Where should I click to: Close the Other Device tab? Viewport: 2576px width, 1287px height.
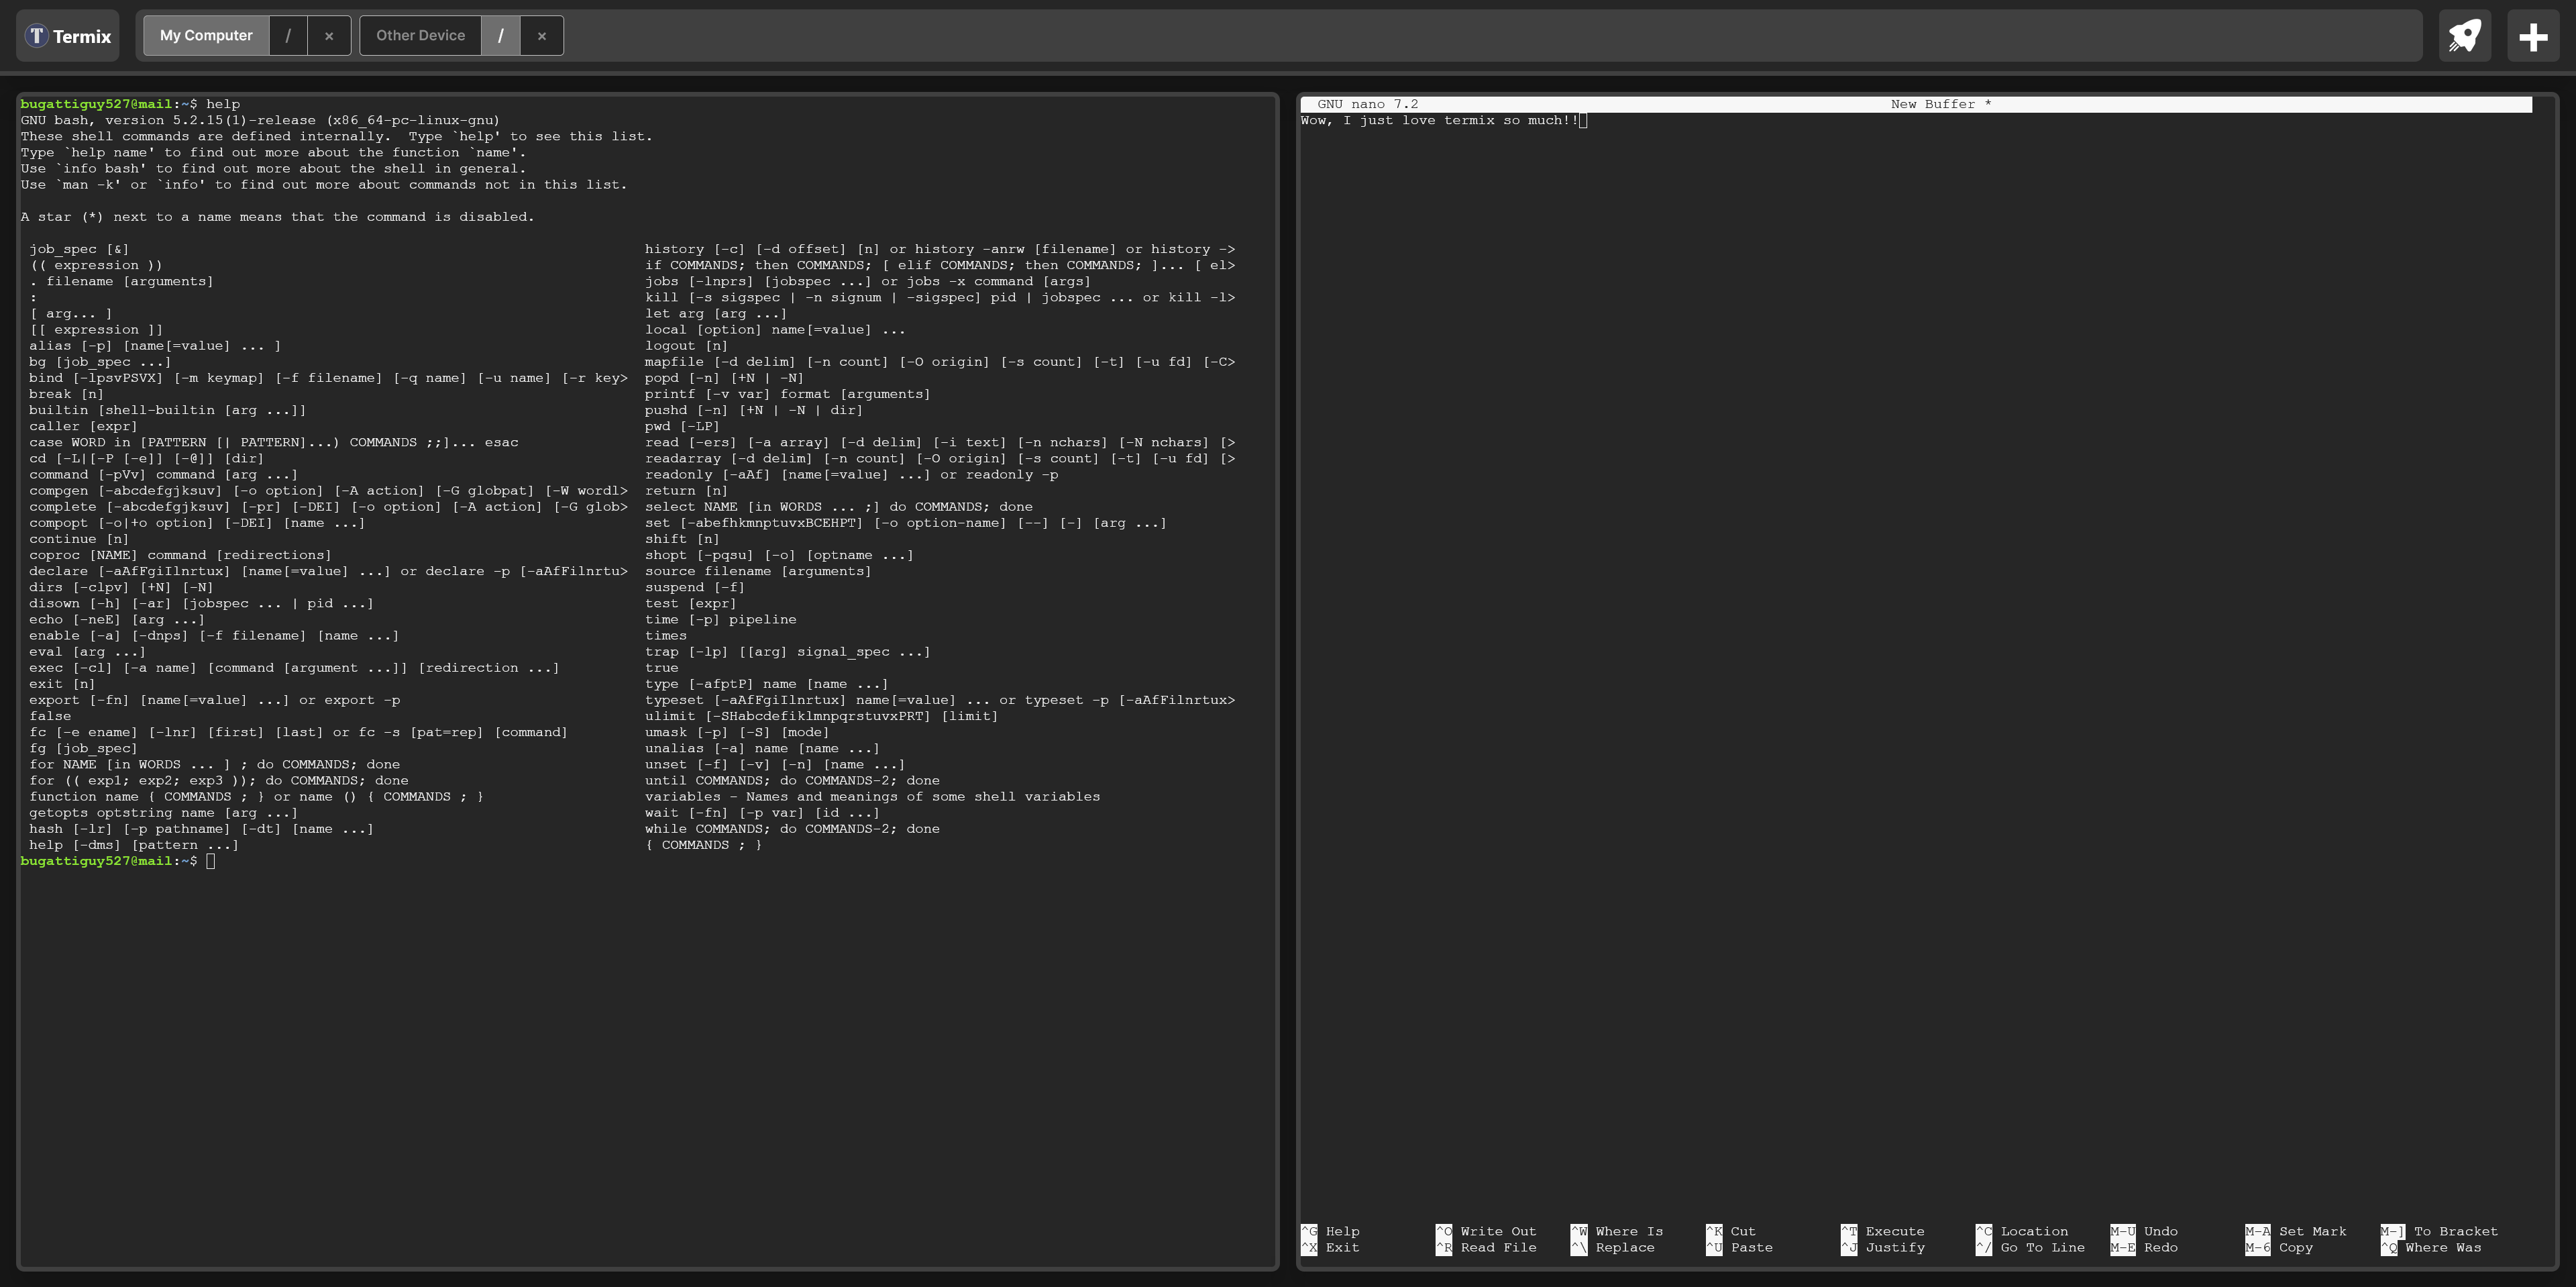542,36
